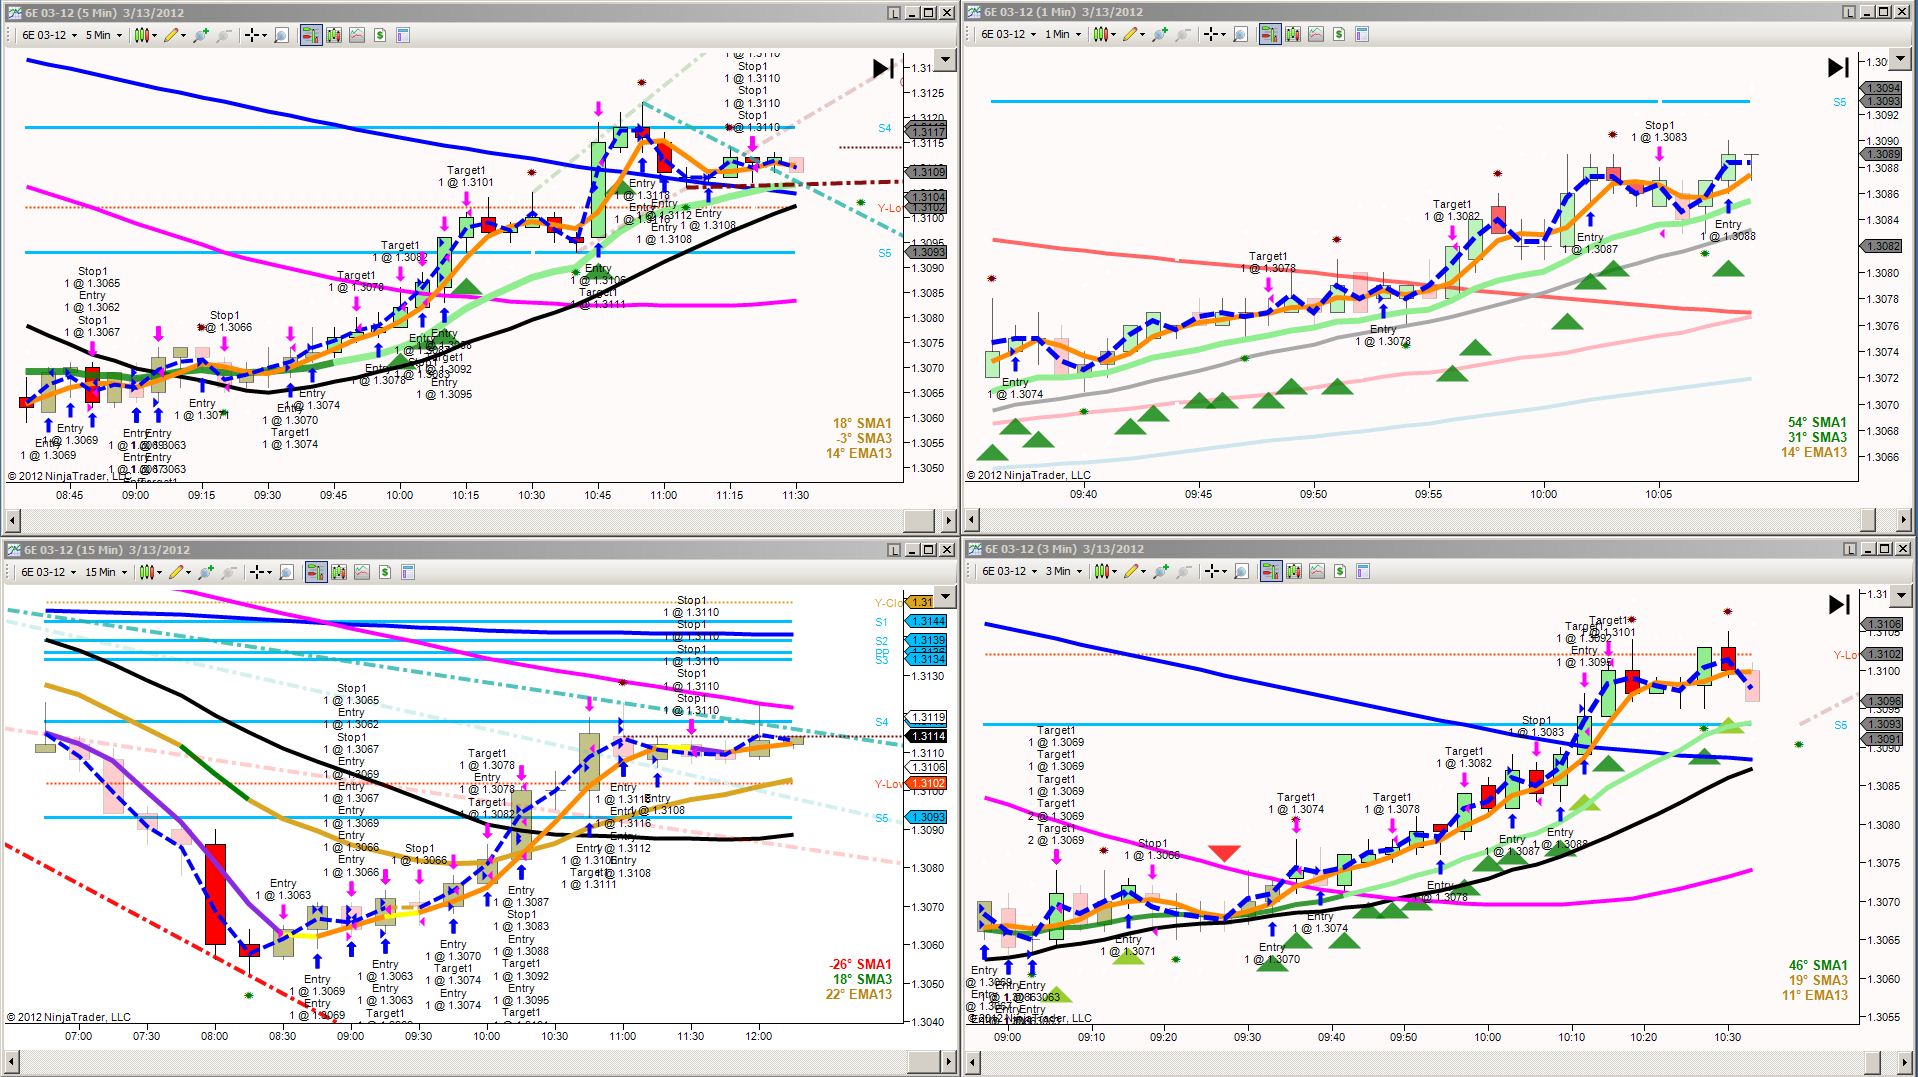
Task: Zoom in on the 3 Min chart
Action: click(x=1161, y=571)
